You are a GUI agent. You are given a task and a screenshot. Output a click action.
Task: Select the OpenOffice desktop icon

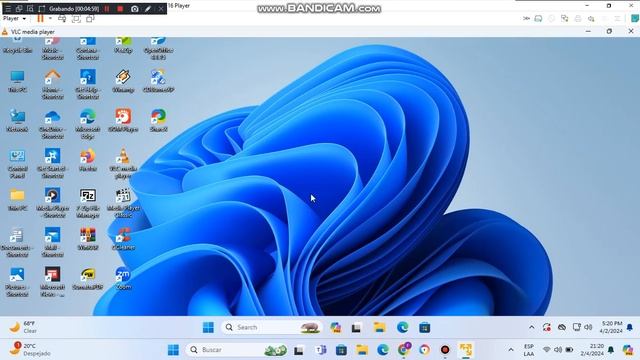(x=158, y=48)
